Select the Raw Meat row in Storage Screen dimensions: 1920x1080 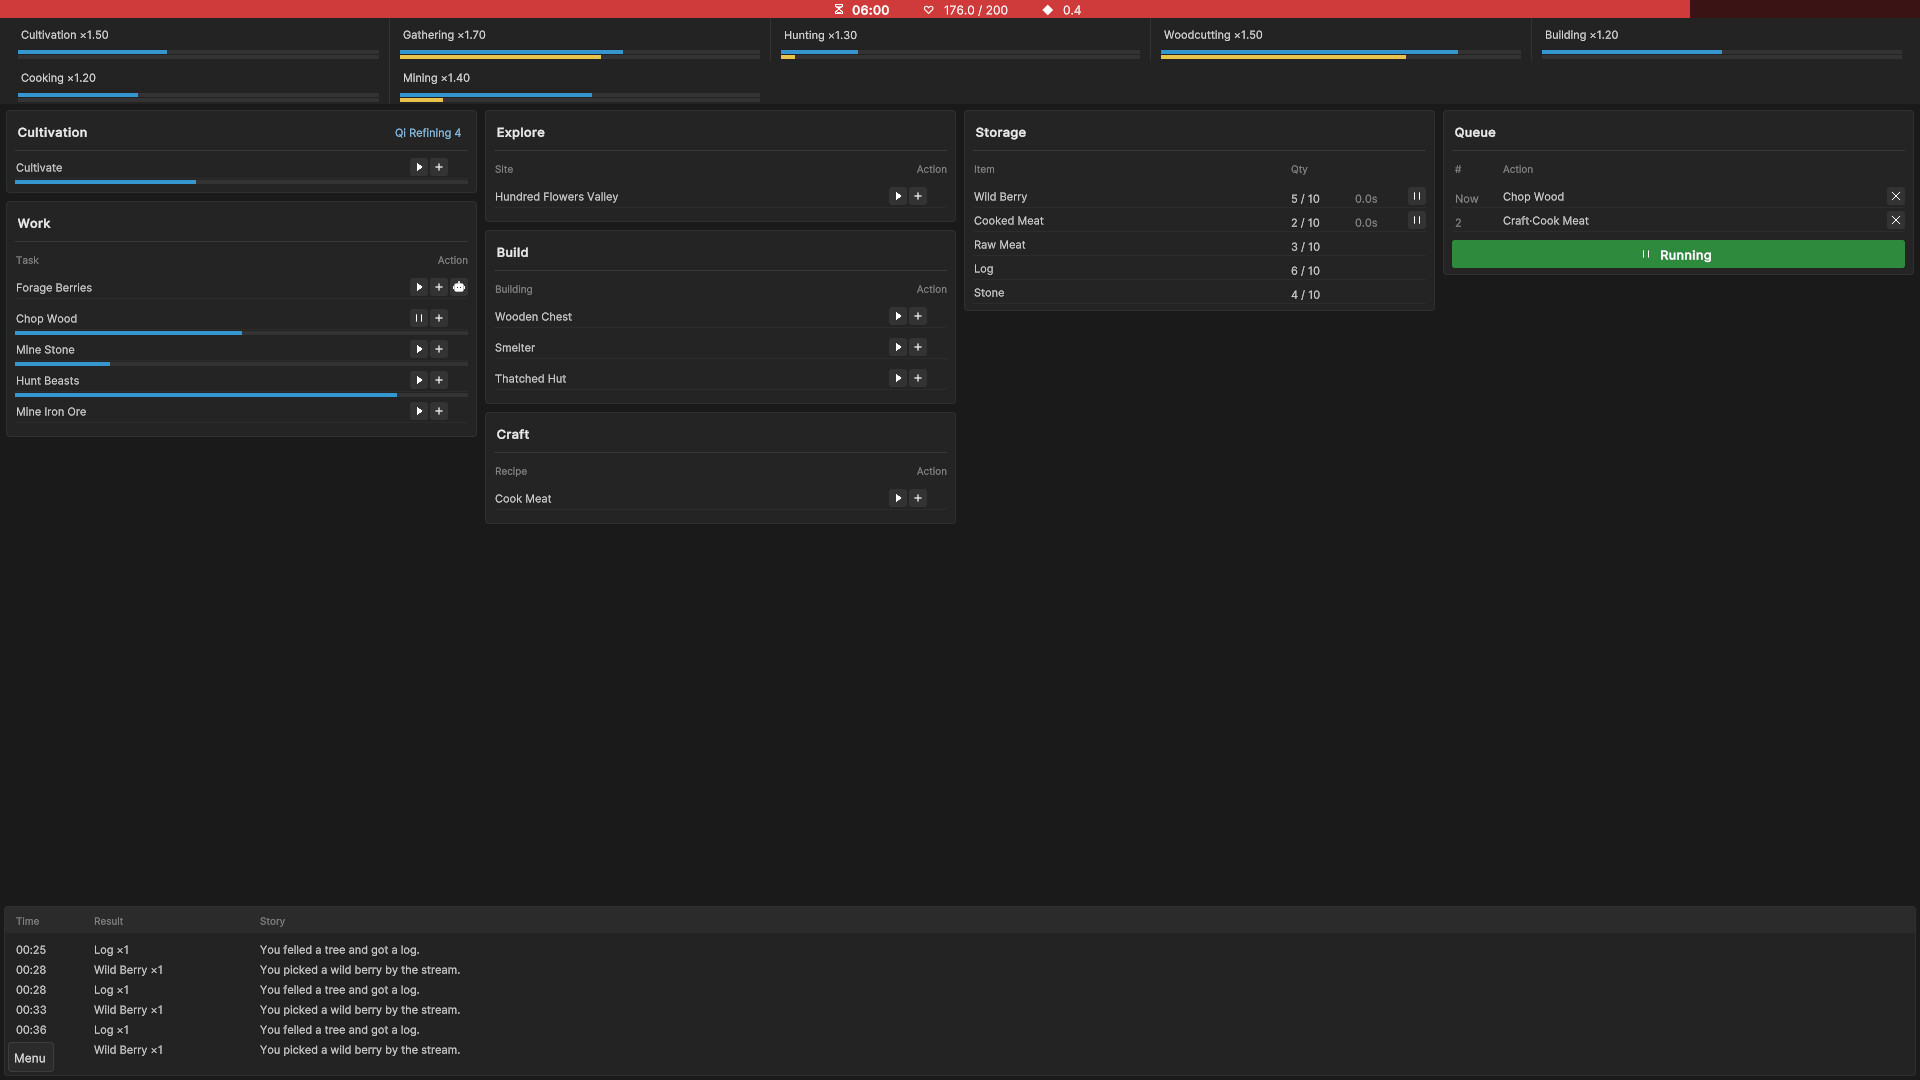(x=1199, y=245)
